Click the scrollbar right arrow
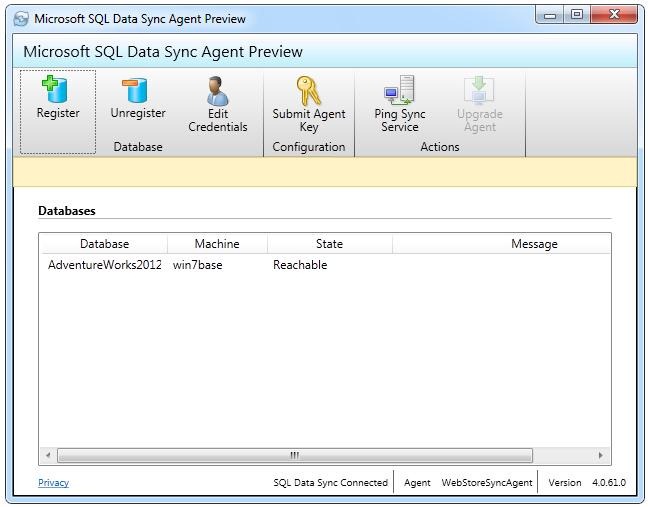This screenshot has width=648, height=507. (x=600, y=455)
